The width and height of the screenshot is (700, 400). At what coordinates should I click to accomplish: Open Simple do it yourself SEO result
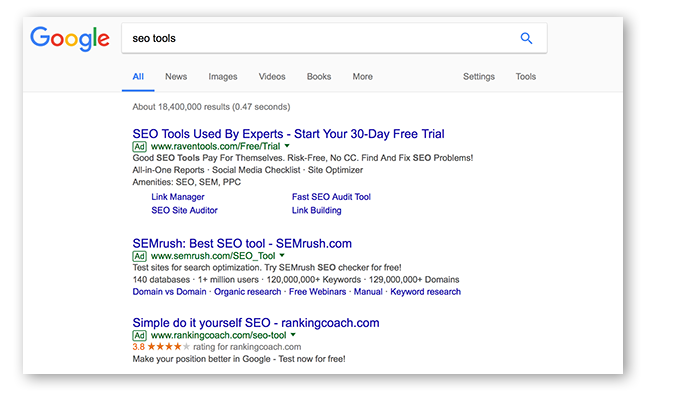coord(256,323)
